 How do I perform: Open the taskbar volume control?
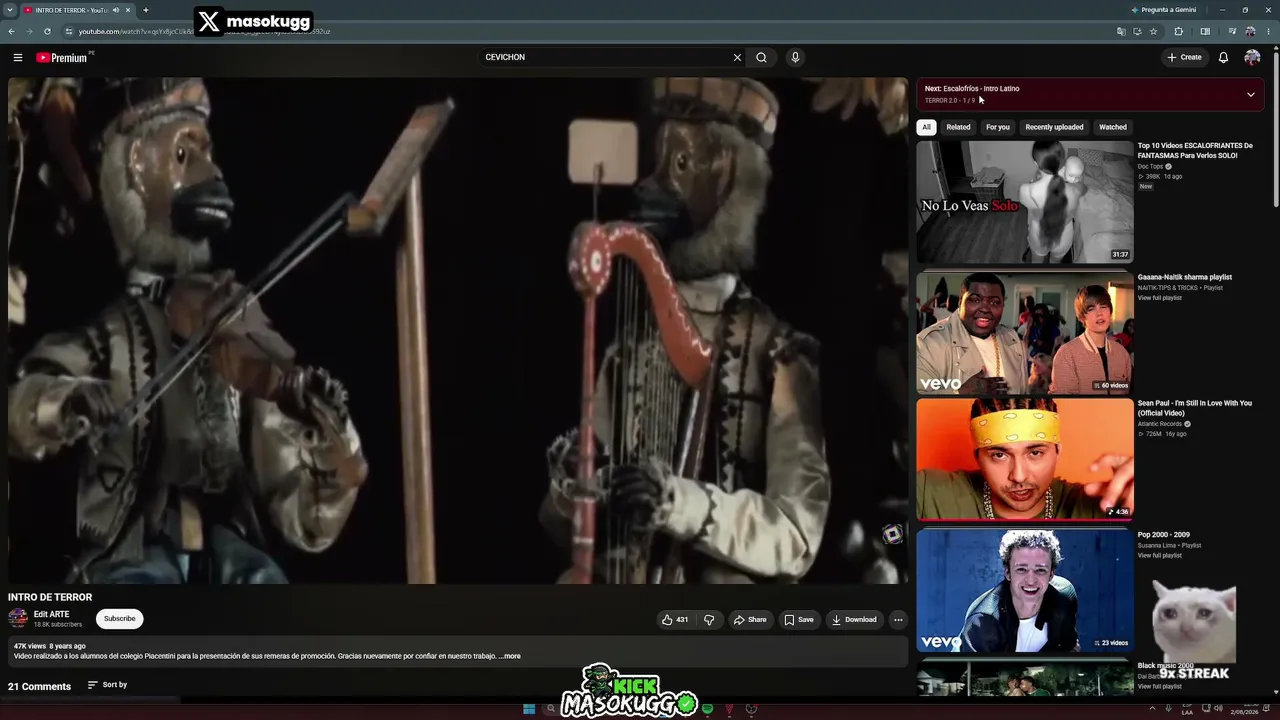[x=1217, y=709]
